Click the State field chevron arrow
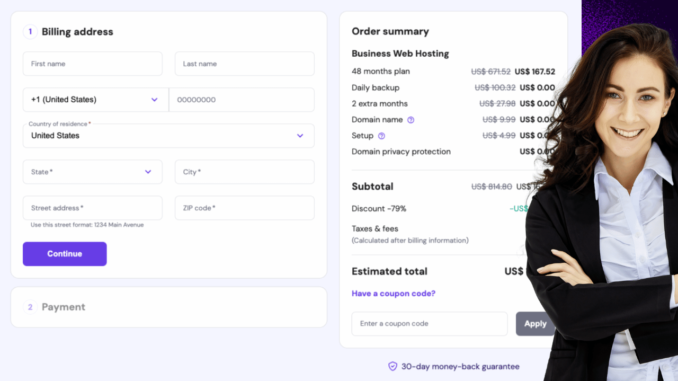 pyautogui.click(x=148, y=172)
